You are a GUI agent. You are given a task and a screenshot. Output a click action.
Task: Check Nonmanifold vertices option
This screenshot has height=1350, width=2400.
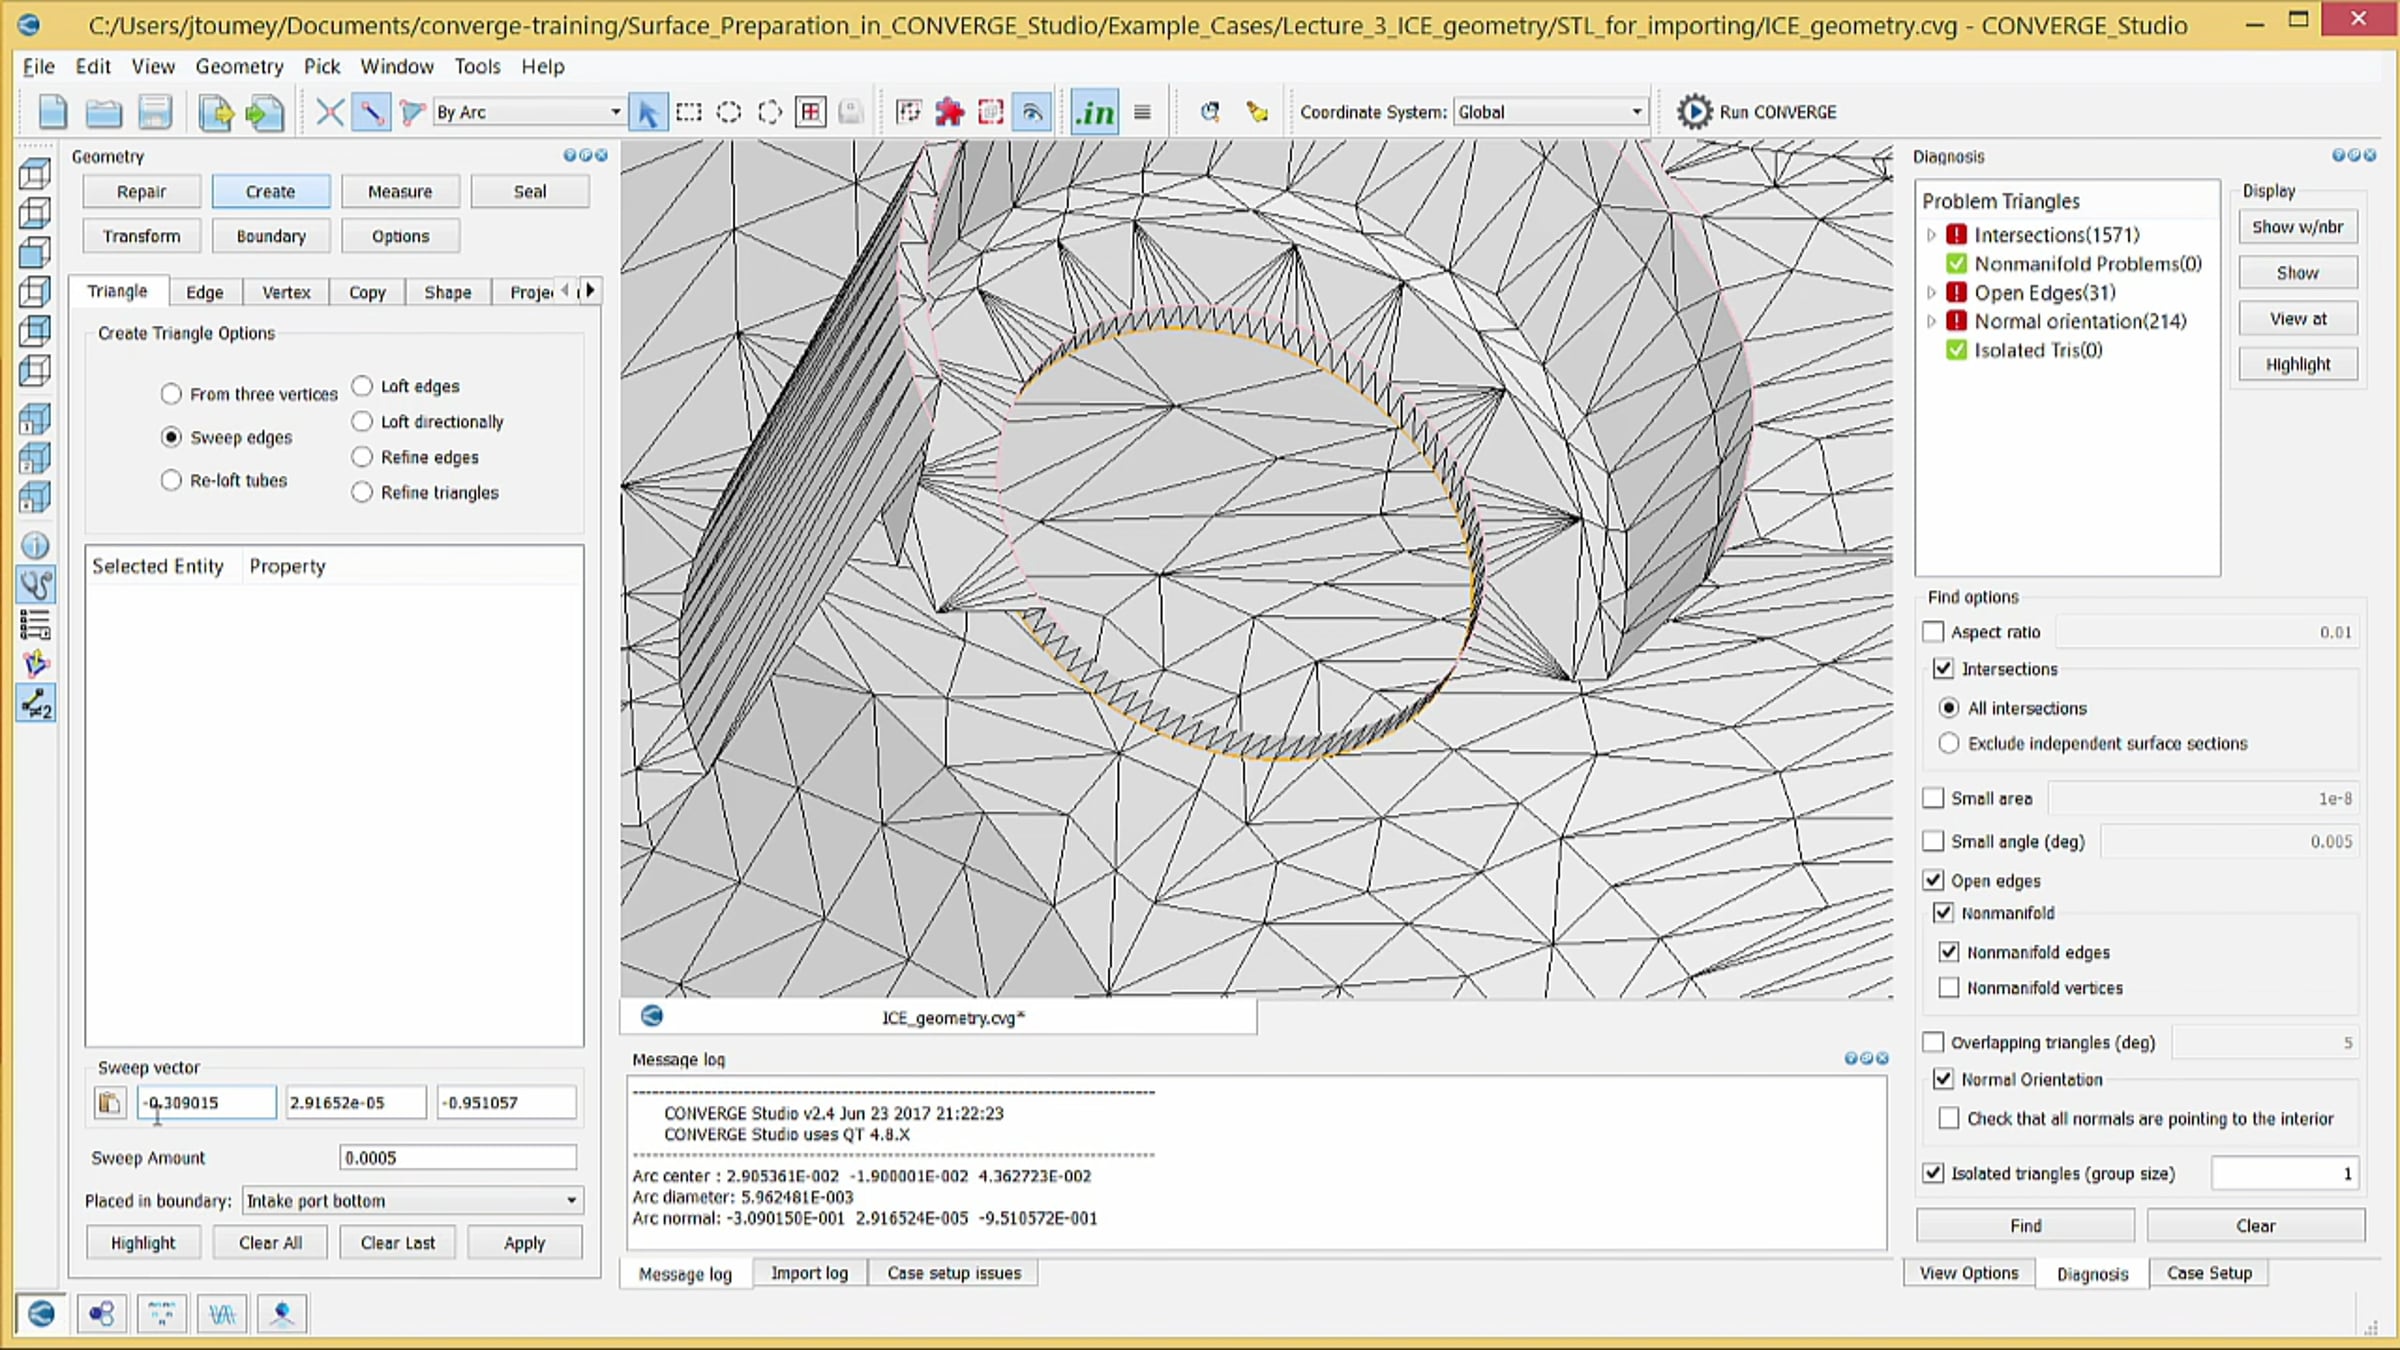pos(1949,988)
